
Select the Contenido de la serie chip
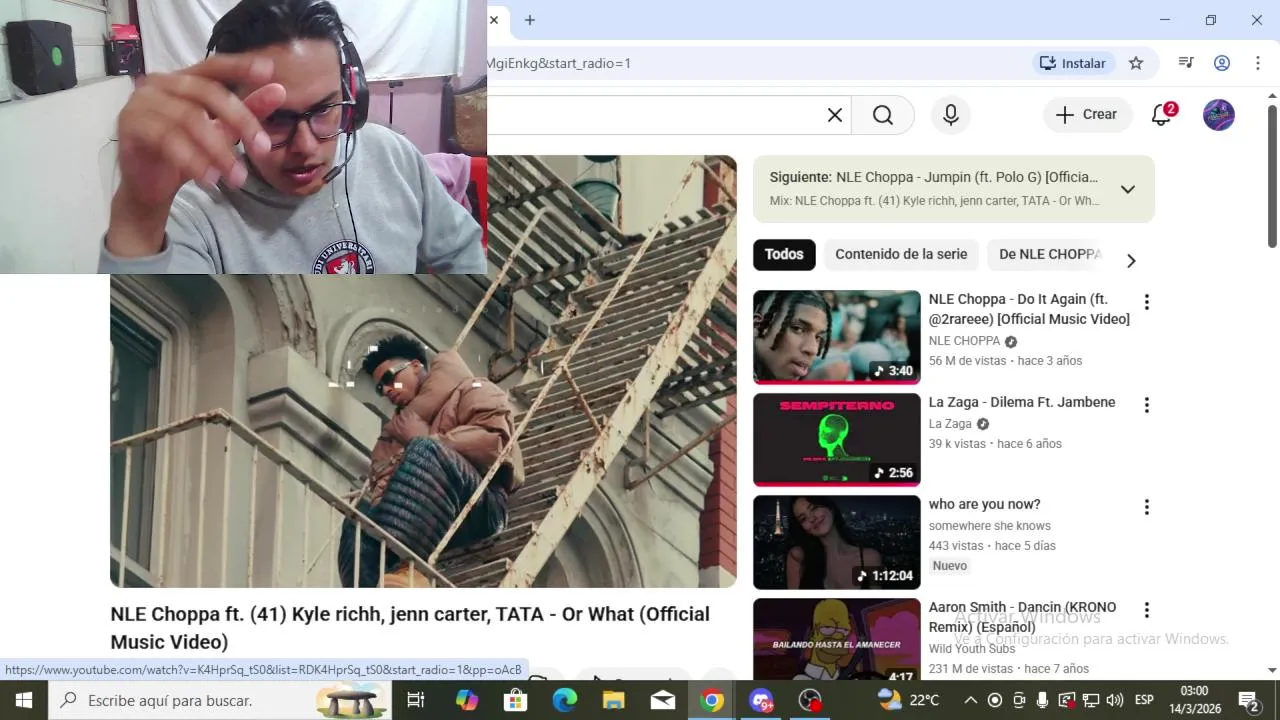point(901,255)
